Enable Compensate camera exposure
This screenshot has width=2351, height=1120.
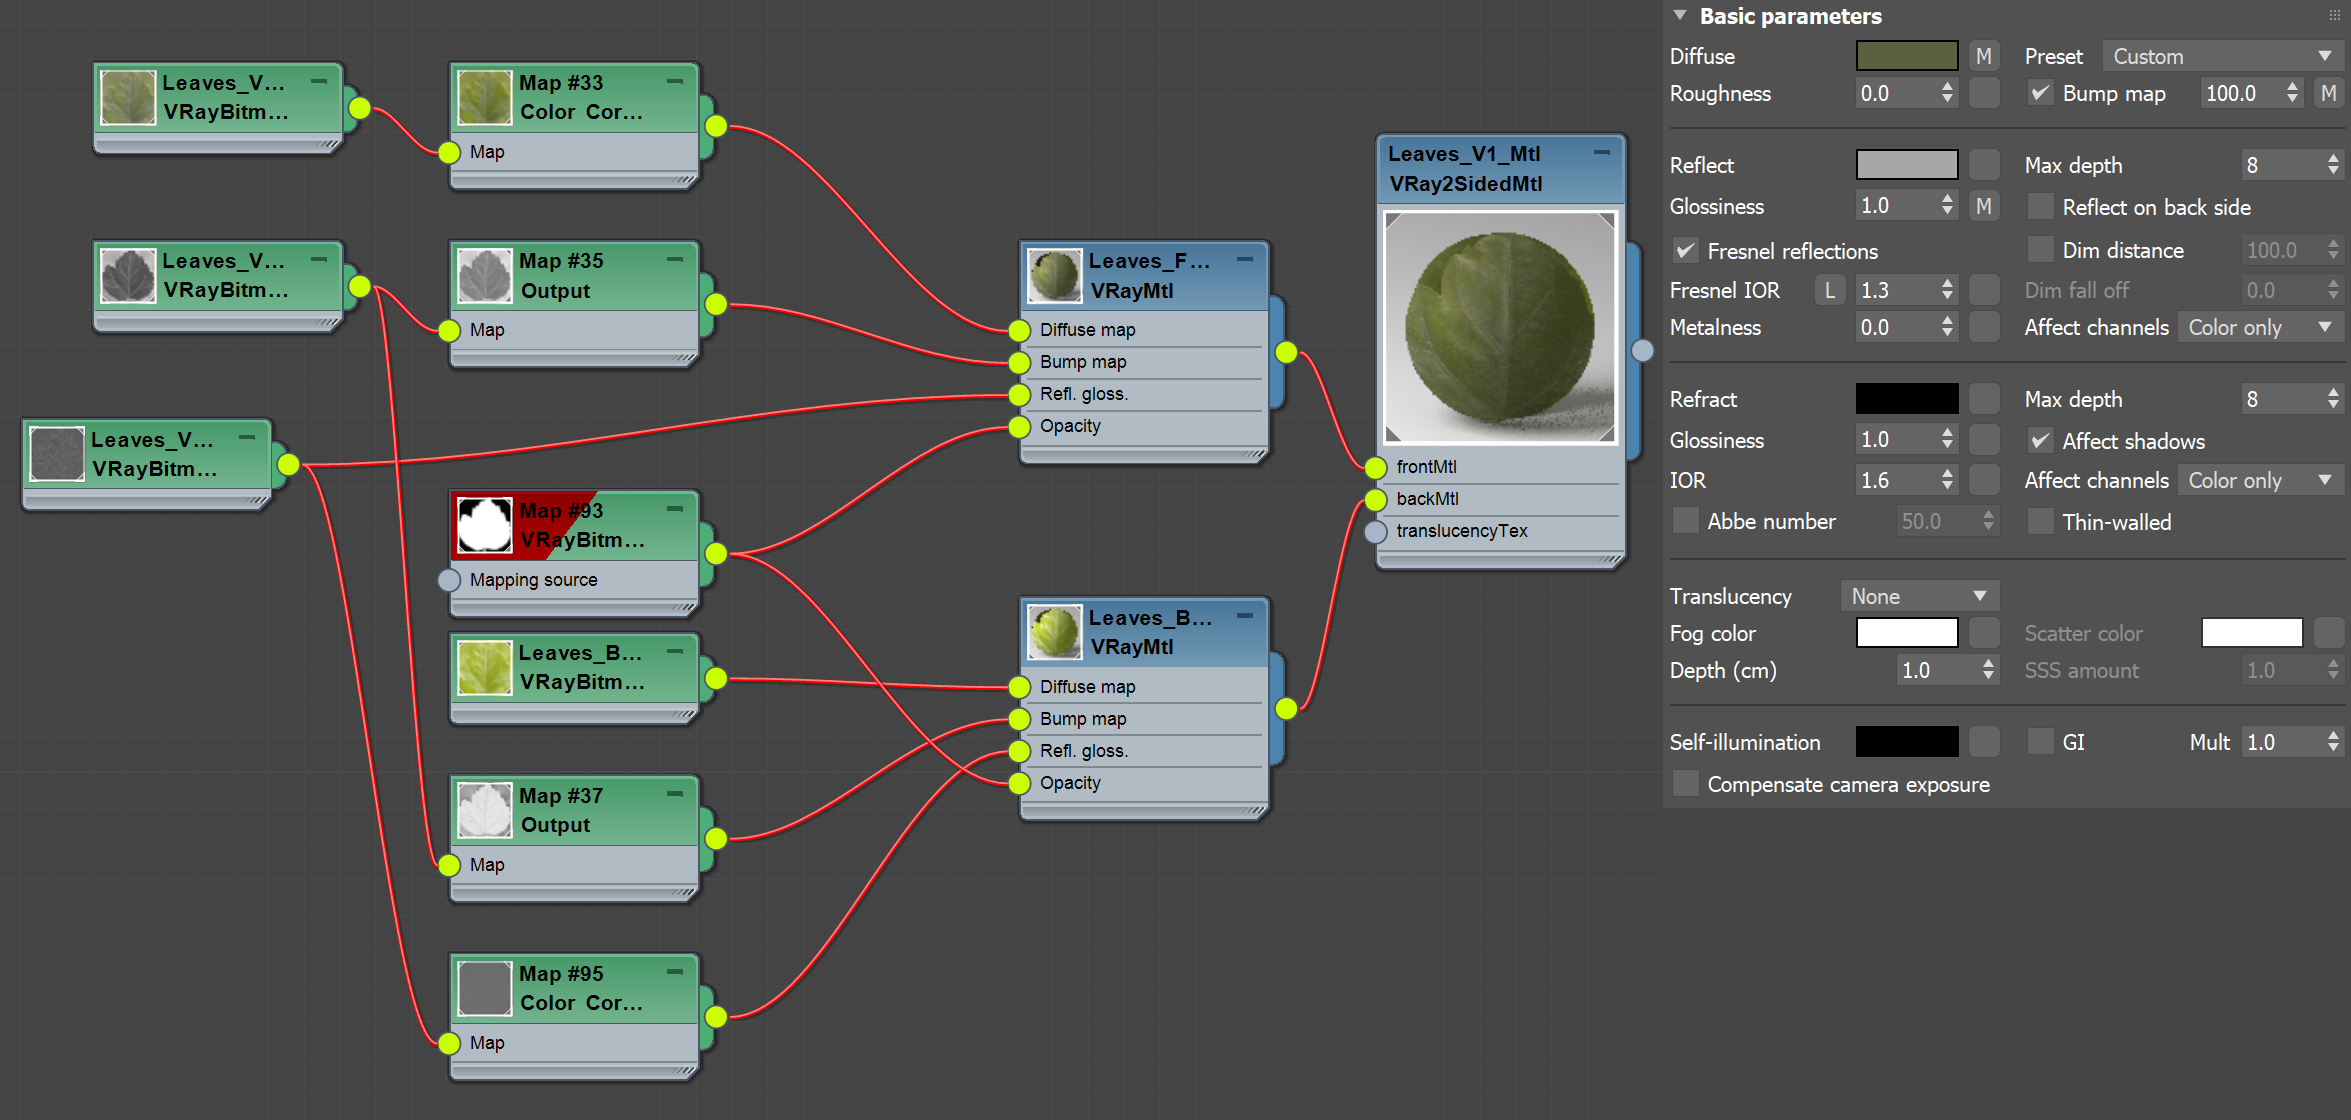pos(1685,784)
